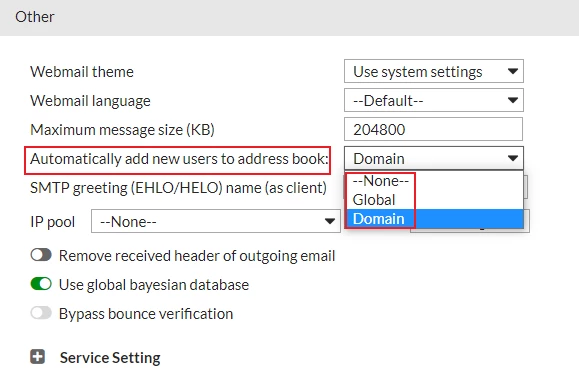Viewport: 579px width, 375px height.
Task: Click the IP pool label
Action: (x=52, y=222)
